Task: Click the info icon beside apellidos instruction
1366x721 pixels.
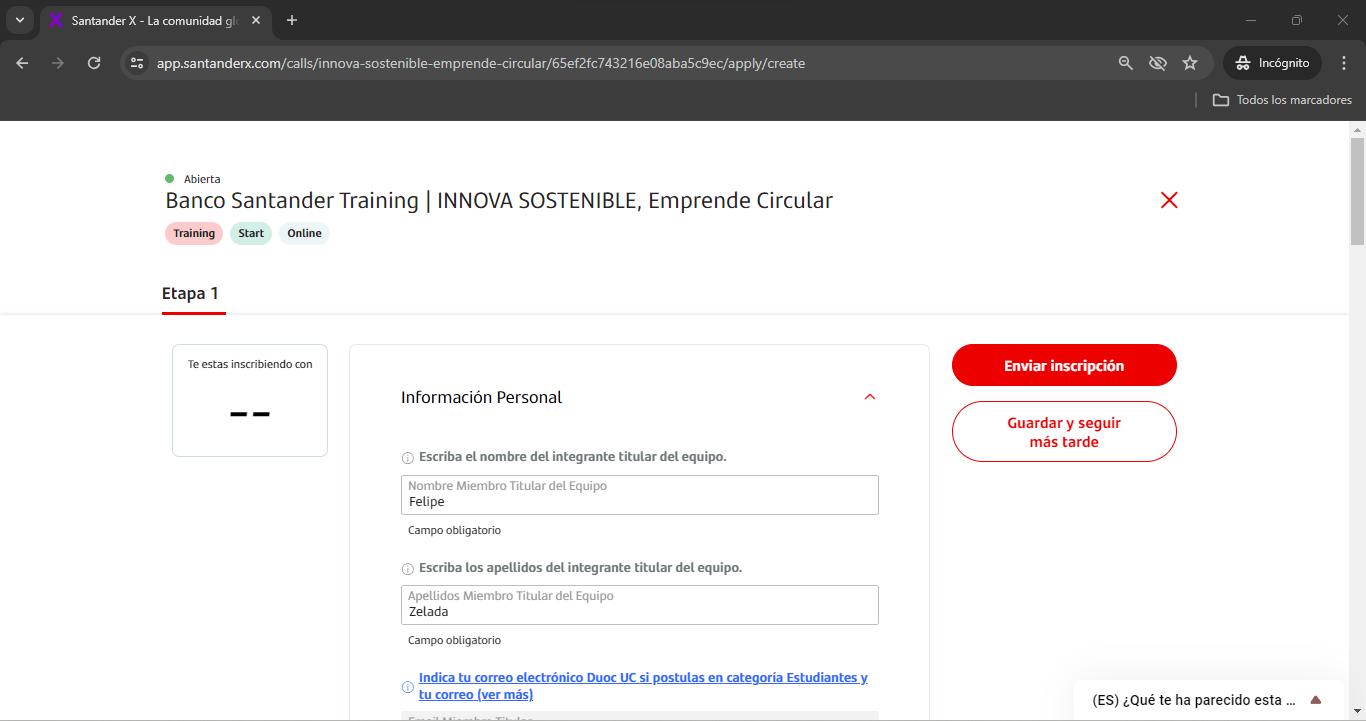Action: coord(408,569)
